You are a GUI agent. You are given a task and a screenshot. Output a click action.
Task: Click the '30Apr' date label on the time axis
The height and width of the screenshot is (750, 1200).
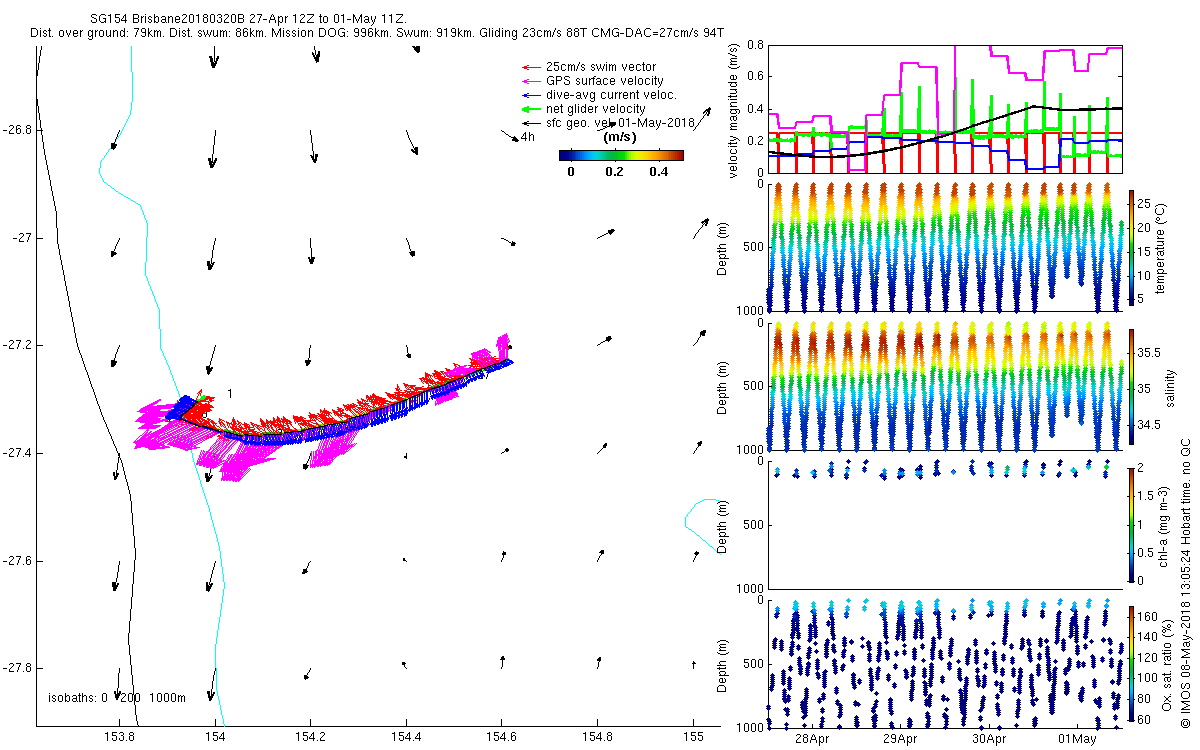point(989,739)
